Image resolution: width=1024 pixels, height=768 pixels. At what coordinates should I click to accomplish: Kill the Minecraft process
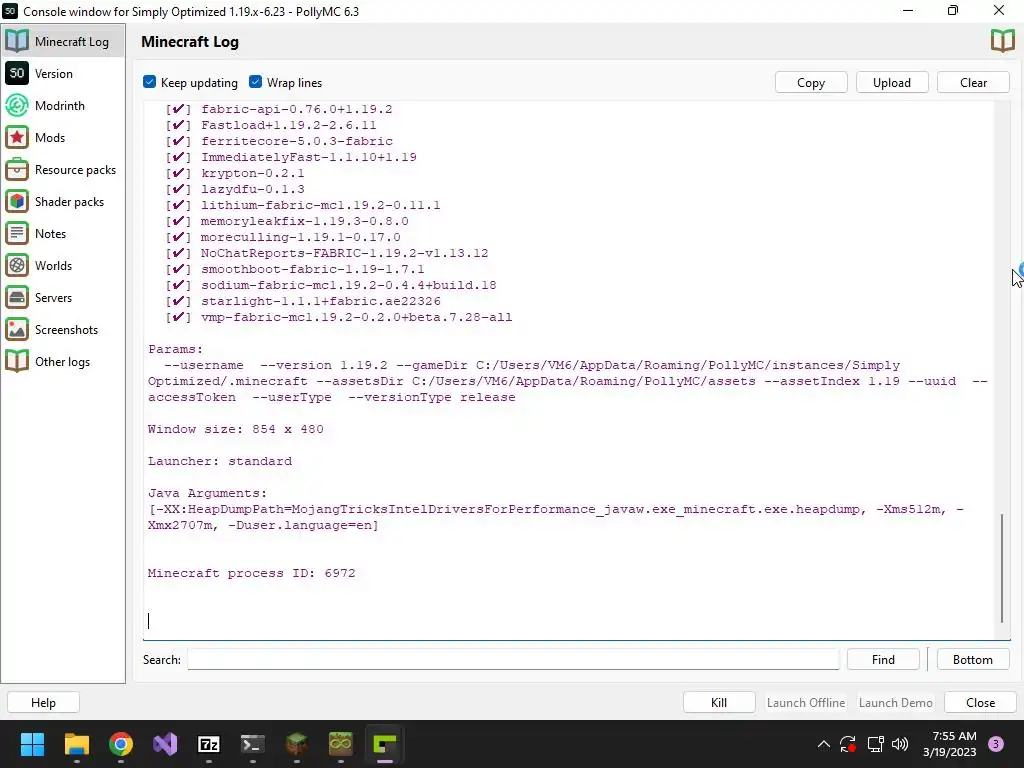coord(719,703)
